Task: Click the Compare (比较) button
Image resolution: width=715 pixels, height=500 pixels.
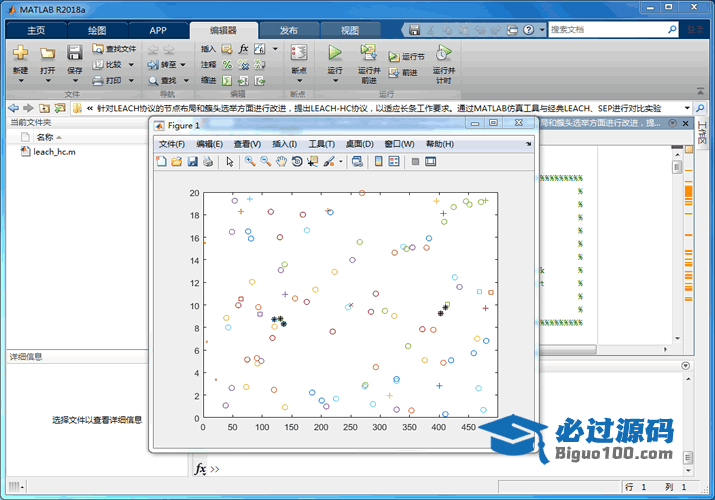Action: click(x=107, y=65)
